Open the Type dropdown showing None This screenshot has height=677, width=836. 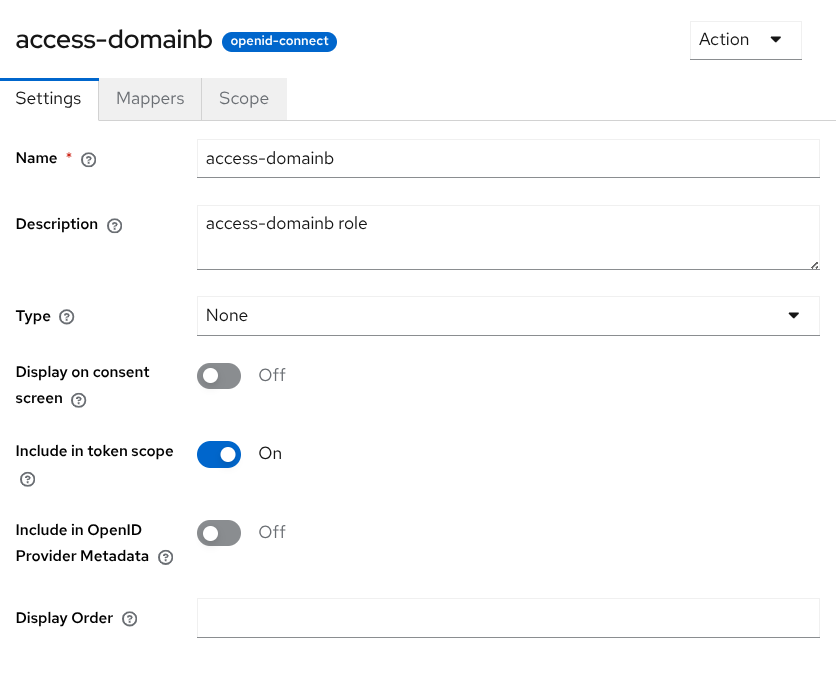[x=508, y=315]
